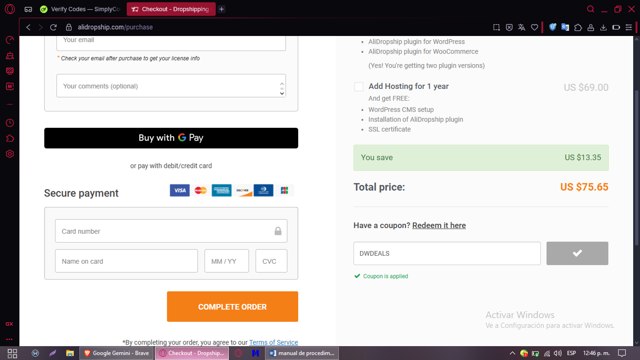The width and height of the screenshot is (640, 360).
Task: Go forward to the next page
Action: tap(40, 27)
